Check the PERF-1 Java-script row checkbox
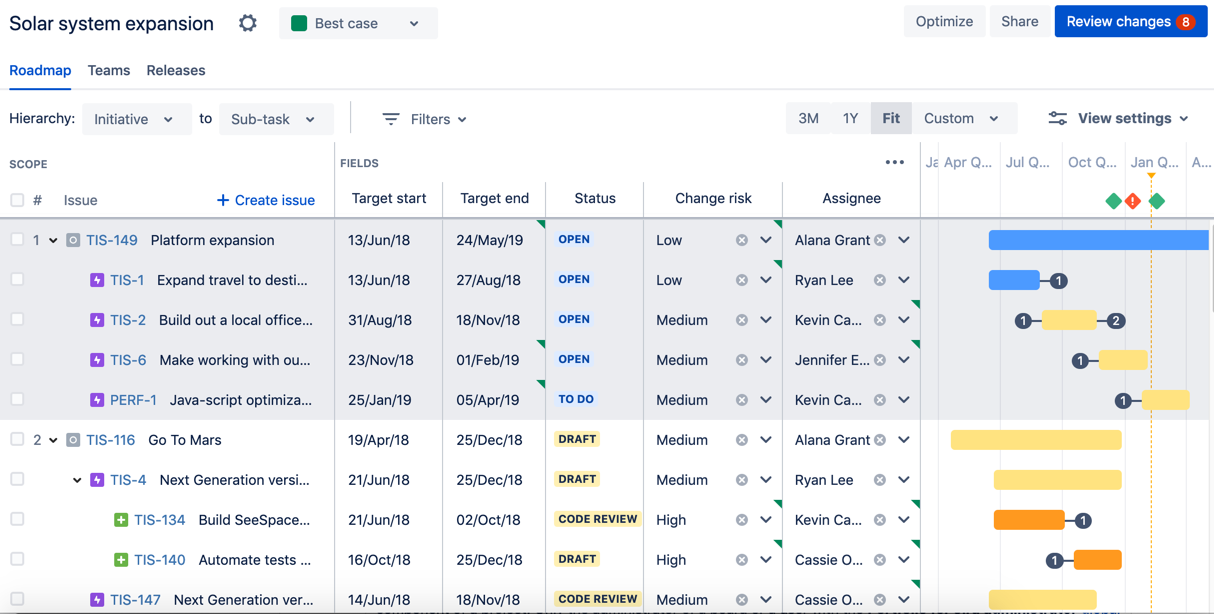 (x=17, y=400)
